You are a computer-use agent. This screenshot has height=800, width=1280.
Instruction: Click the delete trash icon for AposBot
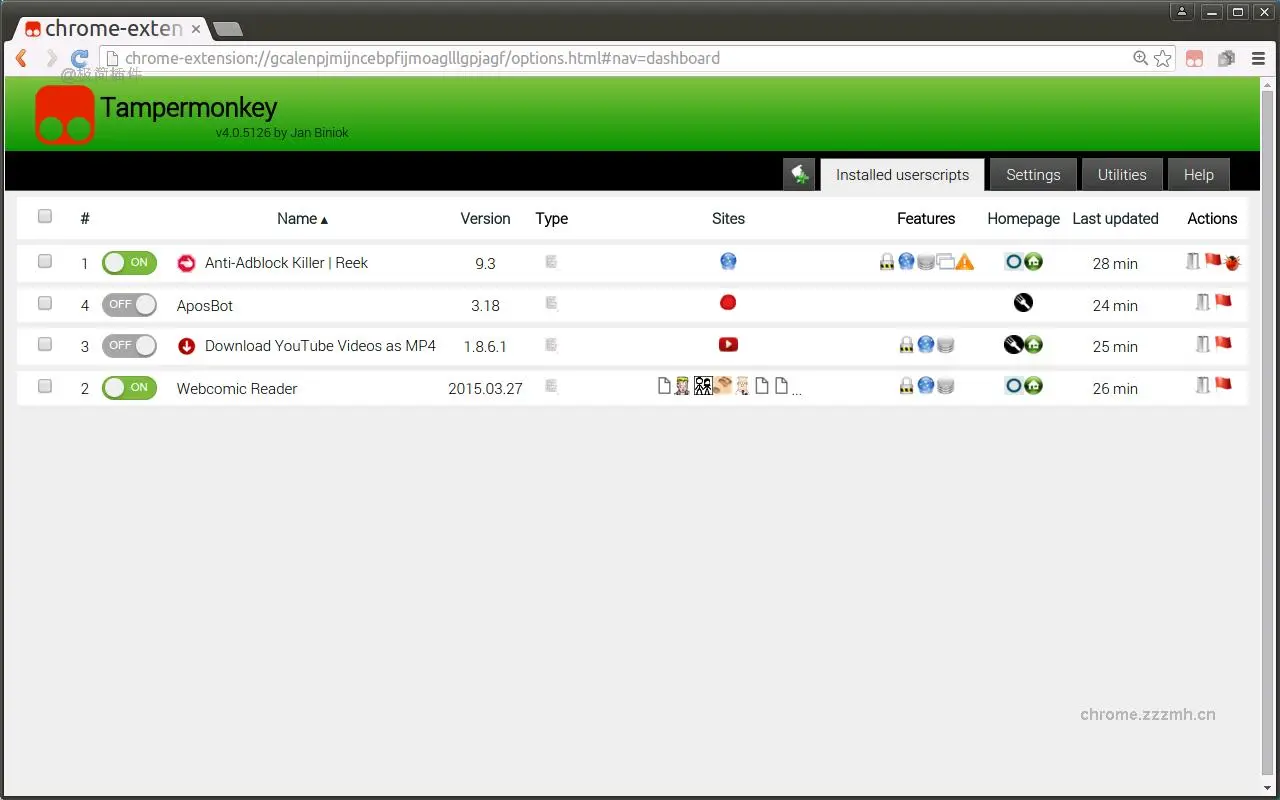pos(1202,303)
